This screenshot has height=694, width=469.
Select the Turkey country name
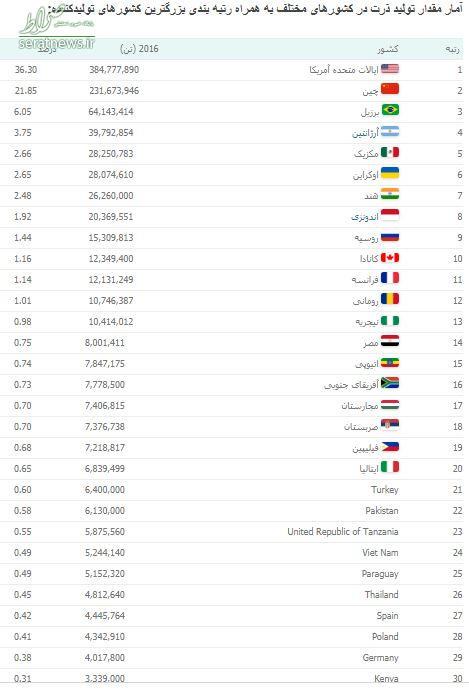(x=384, y=489)
